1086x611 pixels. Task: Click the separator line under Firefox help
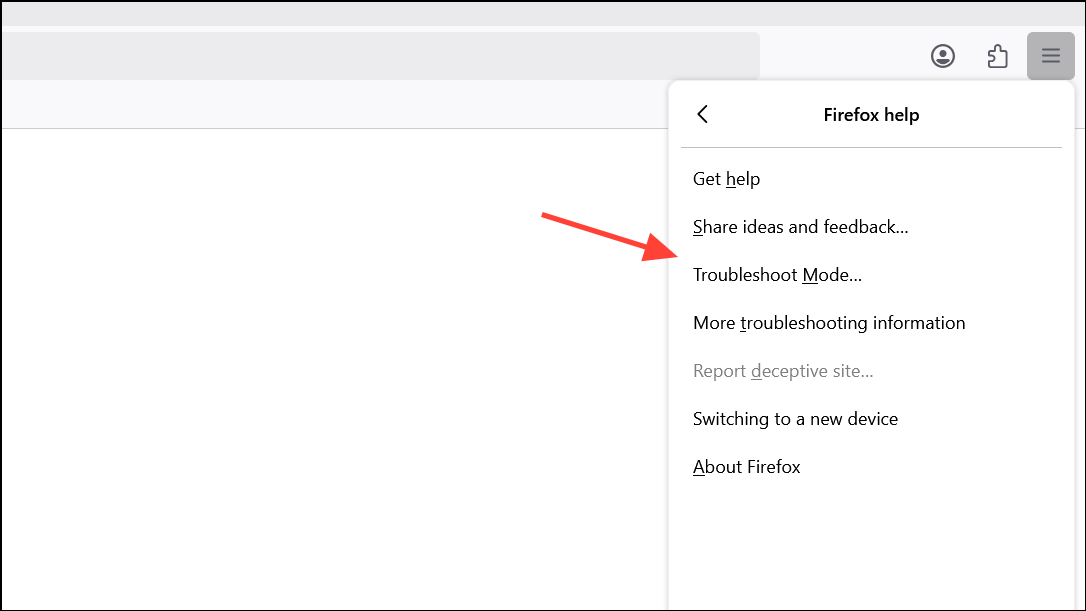click(870, 148)
